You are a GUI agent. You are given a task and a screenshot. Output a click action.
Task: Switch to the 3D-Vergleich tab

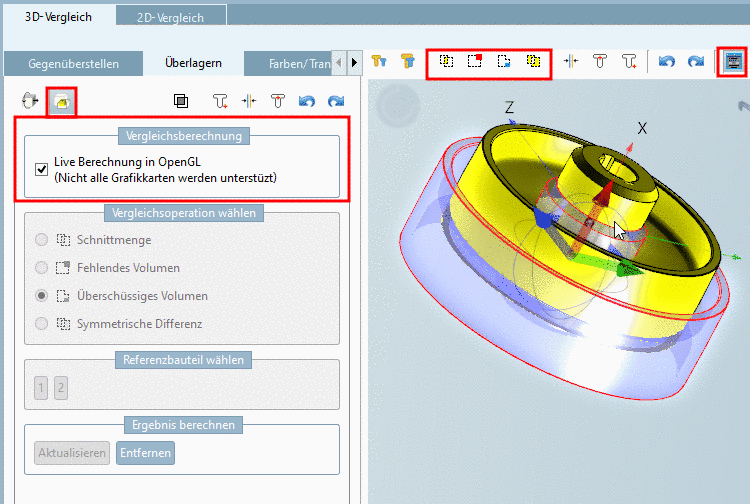[x=58, y=17]
